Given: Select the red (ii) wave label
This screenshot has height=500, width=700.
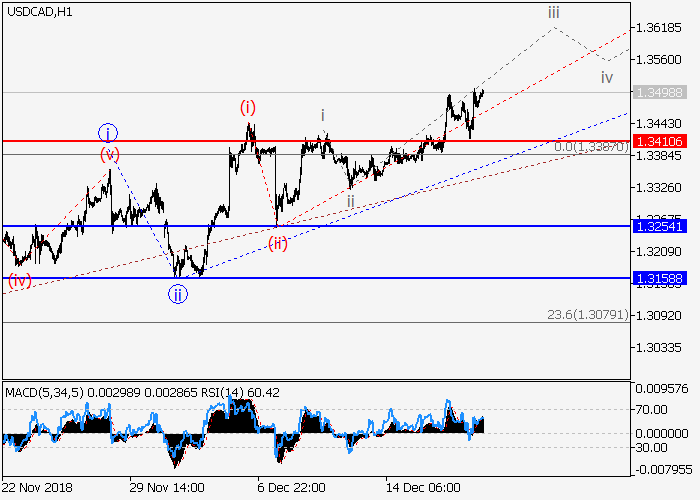Looking at the screenshot, I should pos(277,244).
